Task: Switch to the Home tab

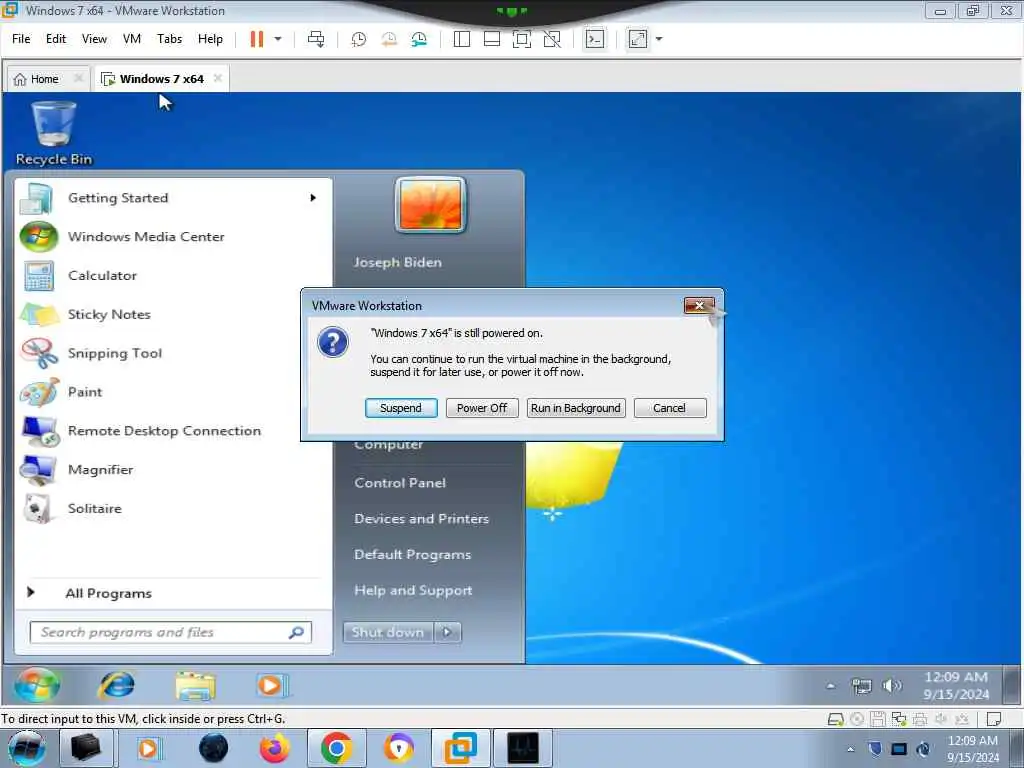Action: tap(44, 79)
